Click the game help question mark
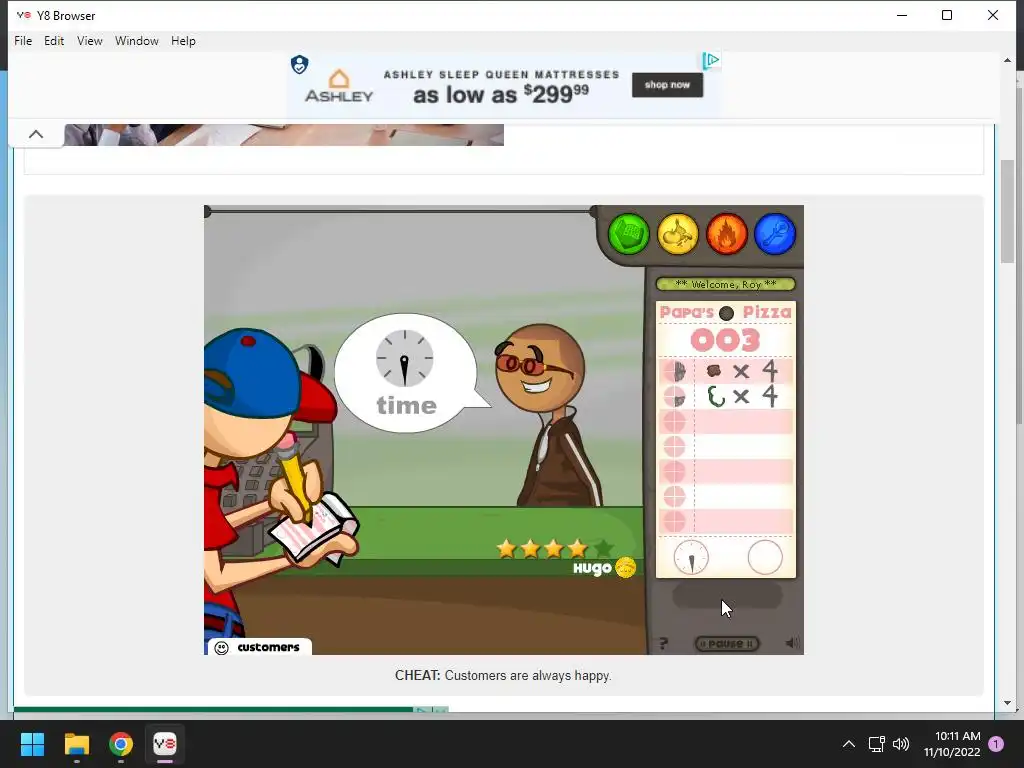The image size is (1024, 768). coord(664,643)
